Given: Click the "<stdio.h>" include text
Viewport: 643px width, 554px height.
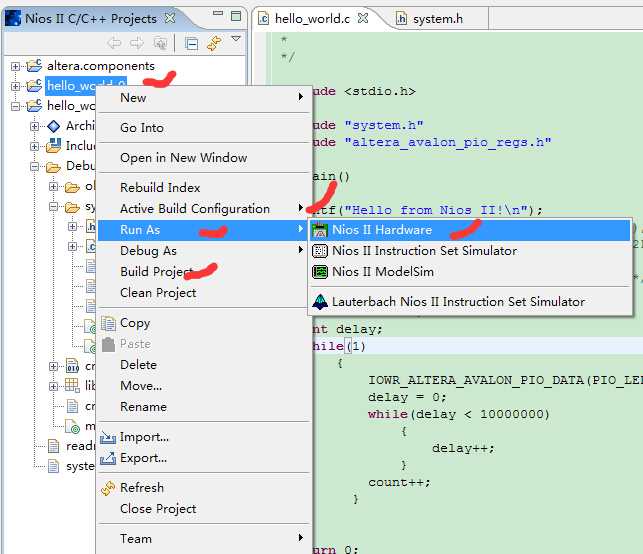Looking at the screenshot, I should tap(380, 91).
